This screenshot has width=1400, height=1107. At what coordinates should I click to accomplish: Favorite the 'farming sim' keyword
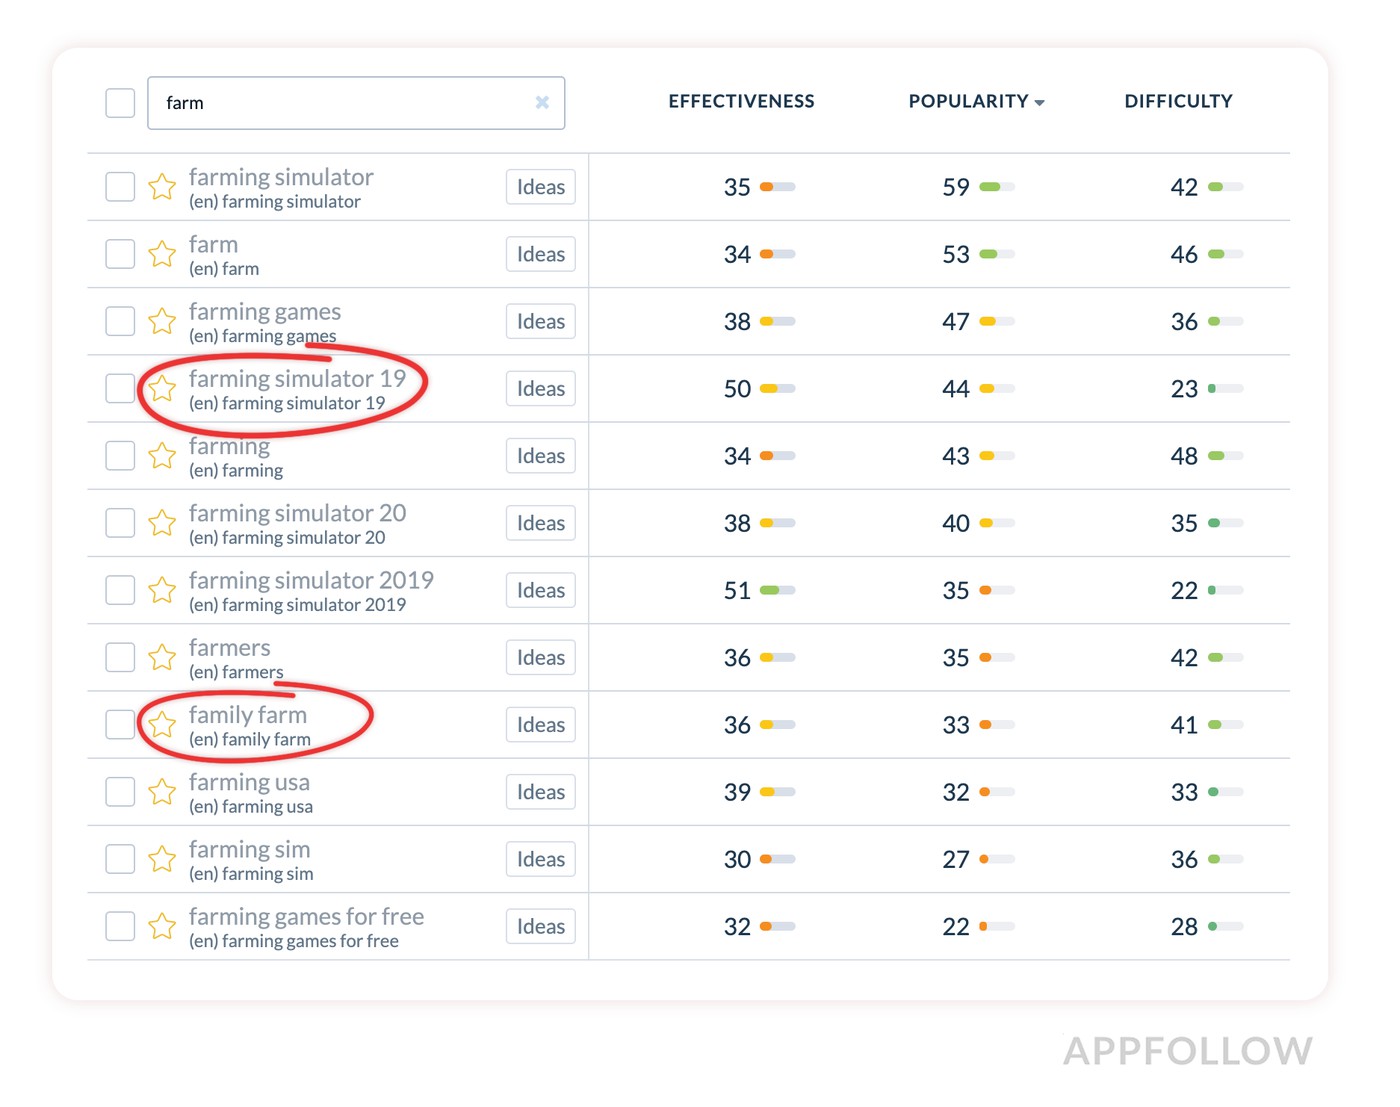click(162, 859)
